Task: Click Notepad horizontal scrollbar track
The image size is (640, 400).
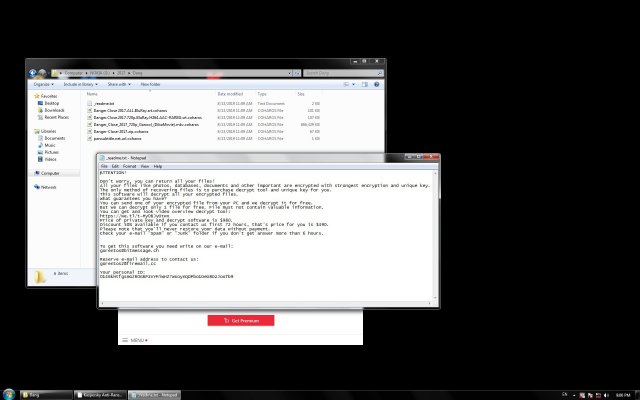Action: pyautogui.click(x=266, y=303)
